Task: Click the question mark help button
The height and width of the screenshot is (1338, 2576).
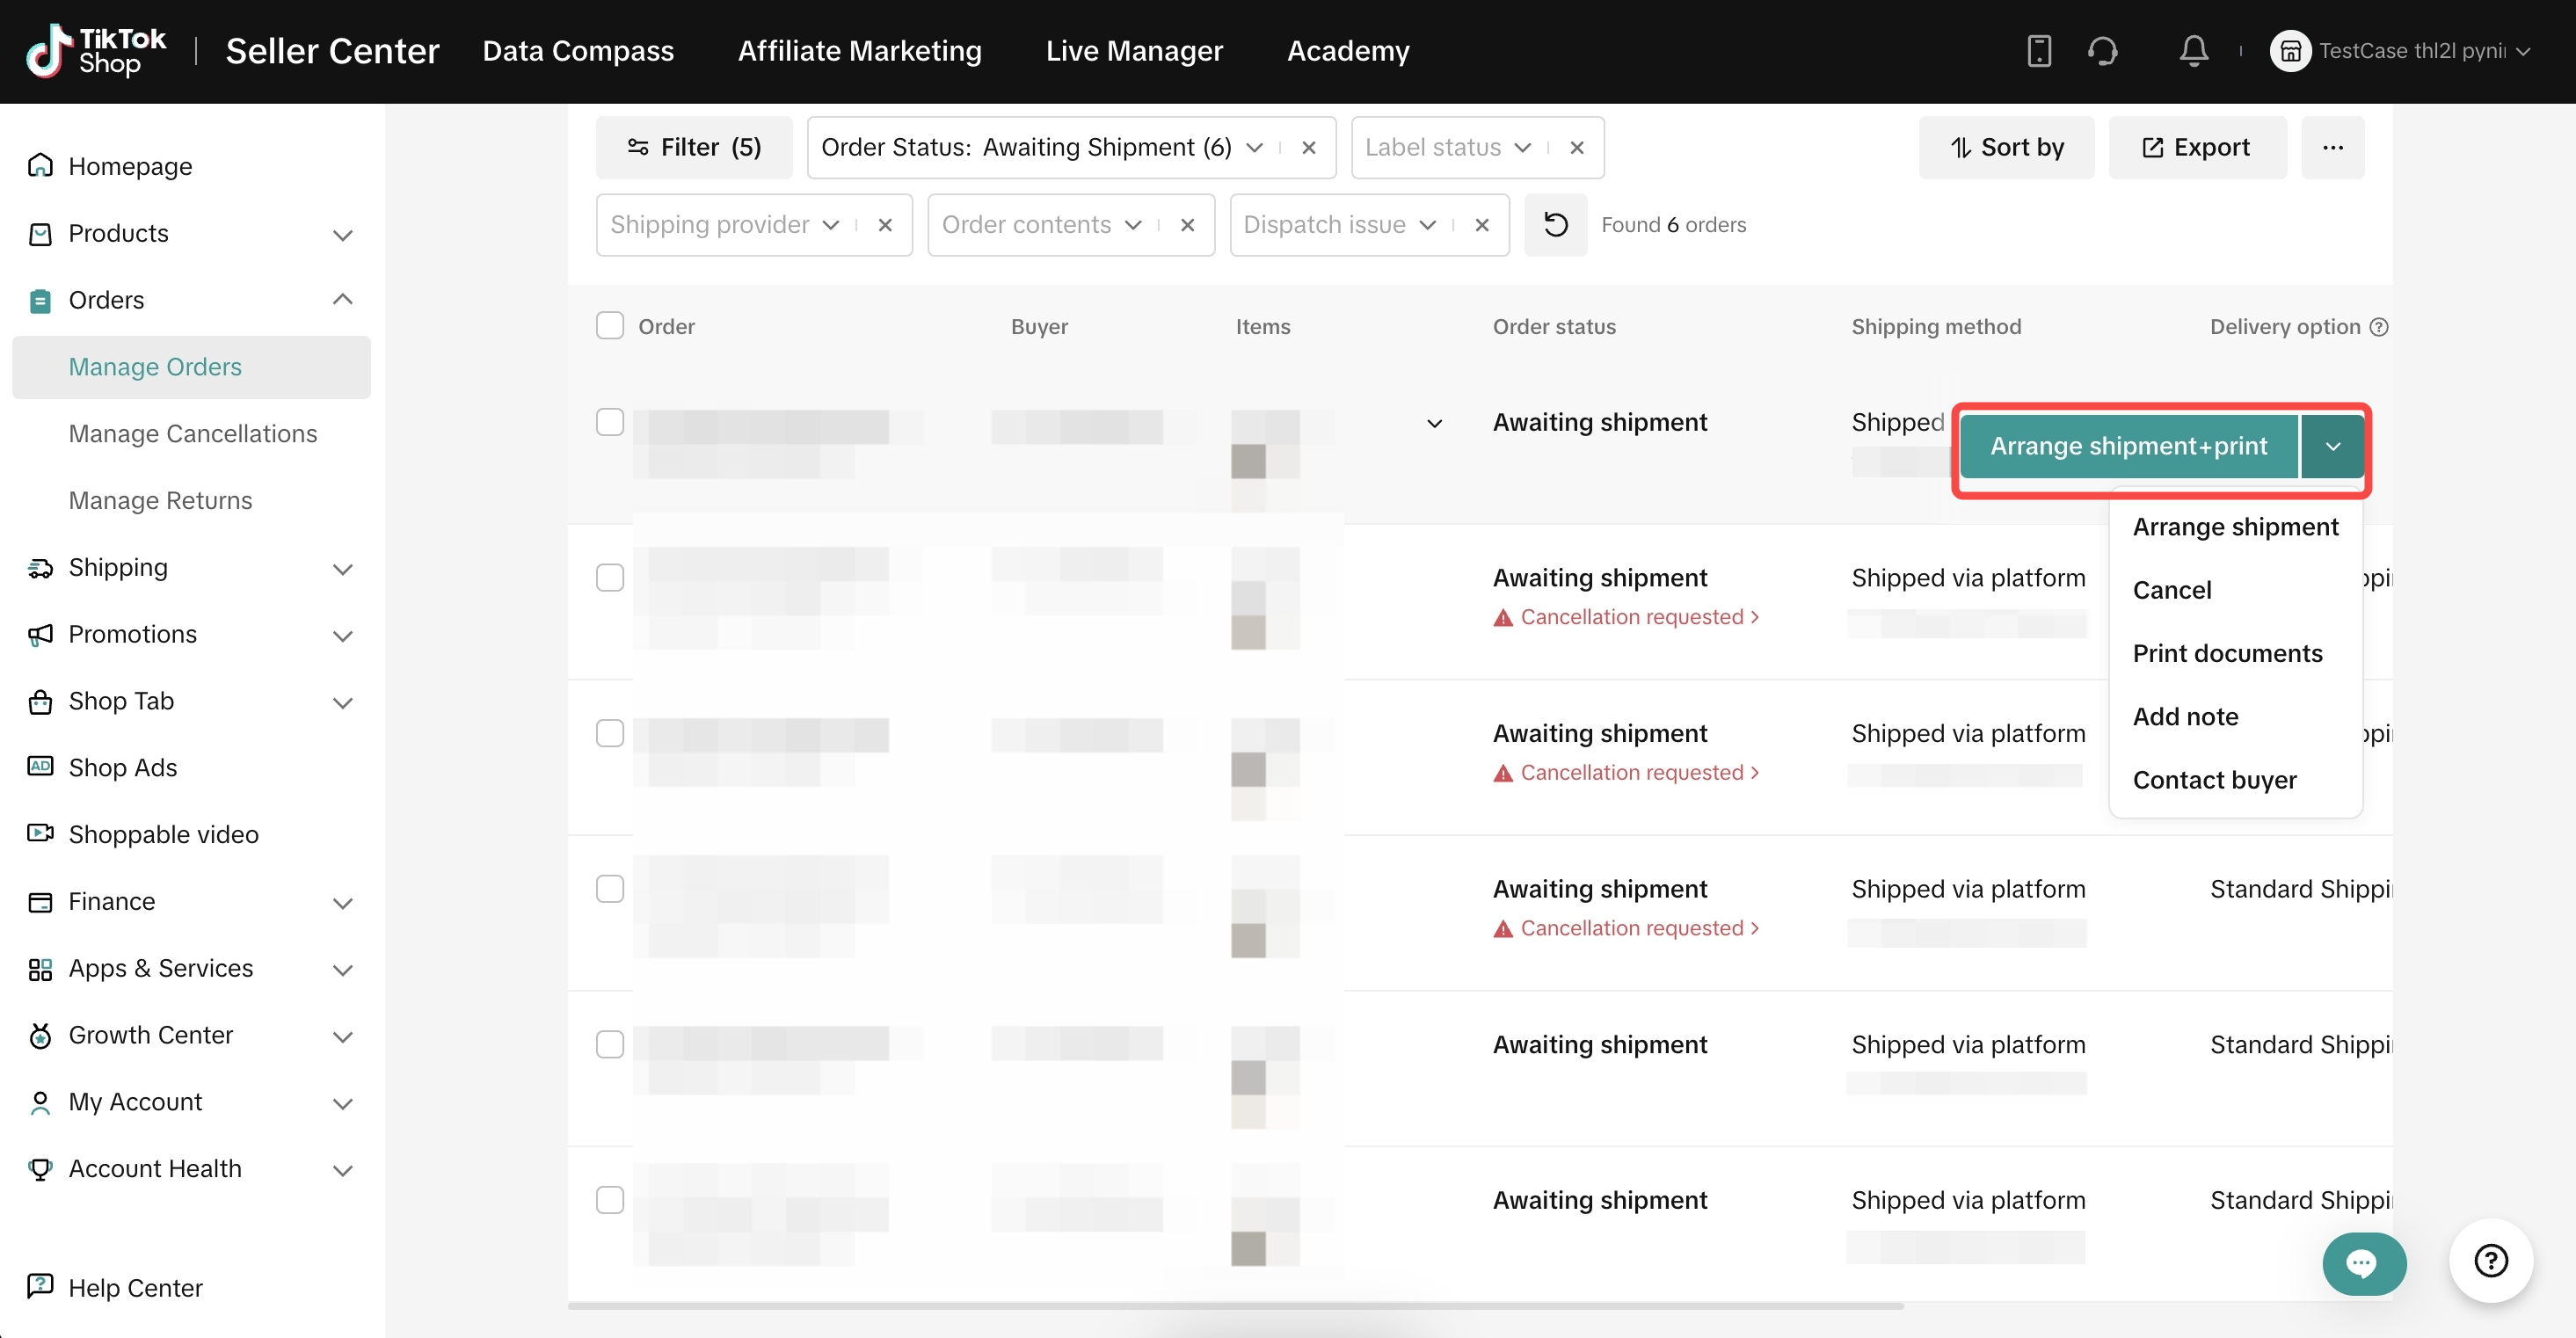Action: coord(2490,1261)
